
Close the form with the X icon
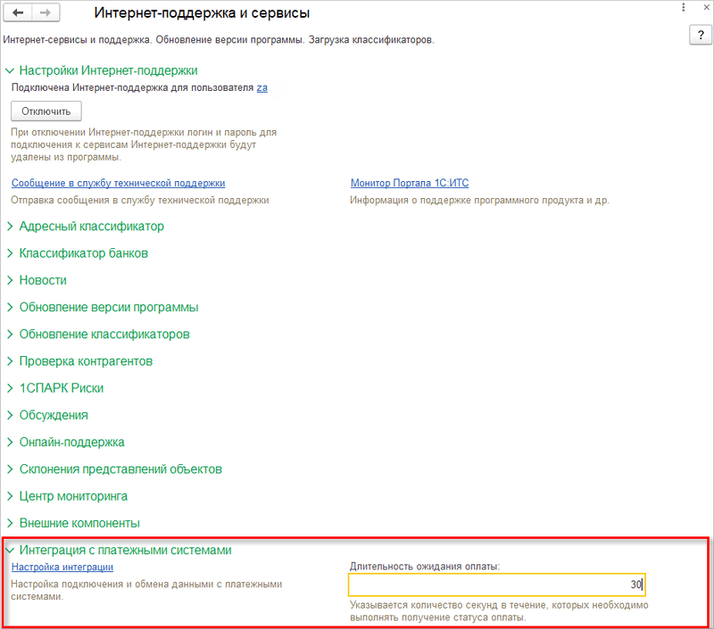coord(706,7)
